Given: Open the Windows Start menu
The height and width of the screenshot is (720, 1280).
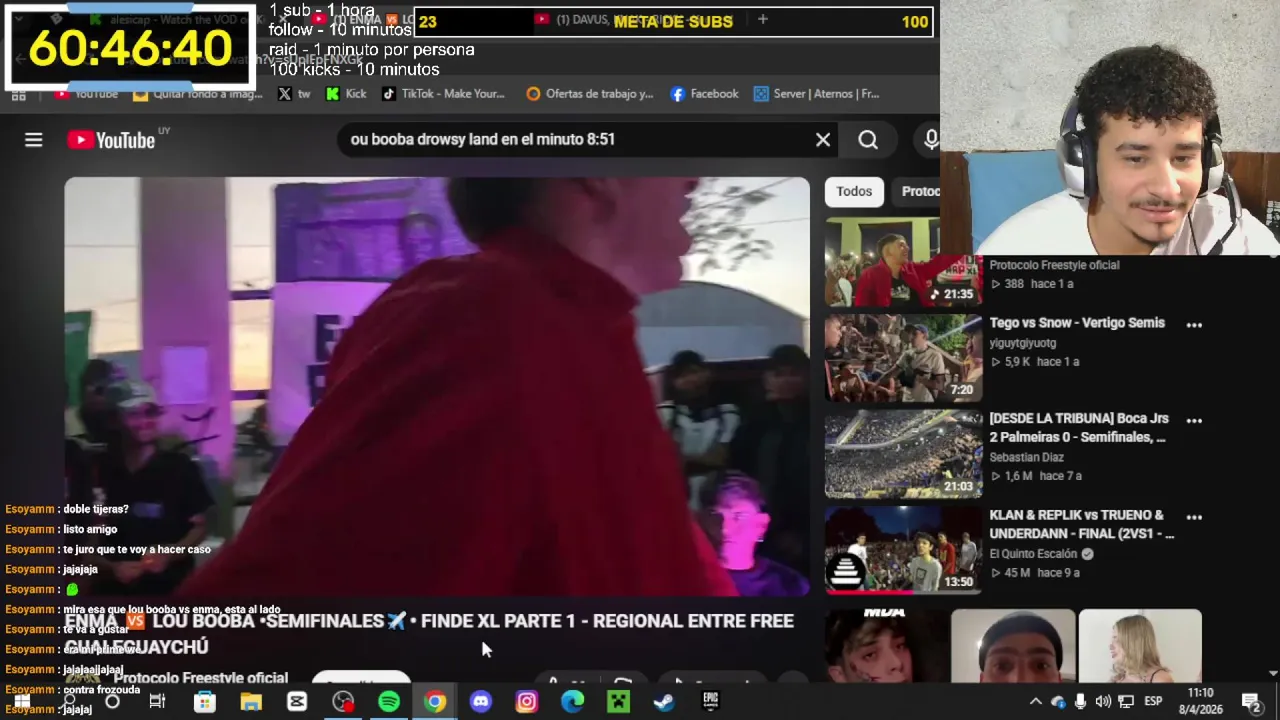Looking at the screenshot, I should 21,701.
